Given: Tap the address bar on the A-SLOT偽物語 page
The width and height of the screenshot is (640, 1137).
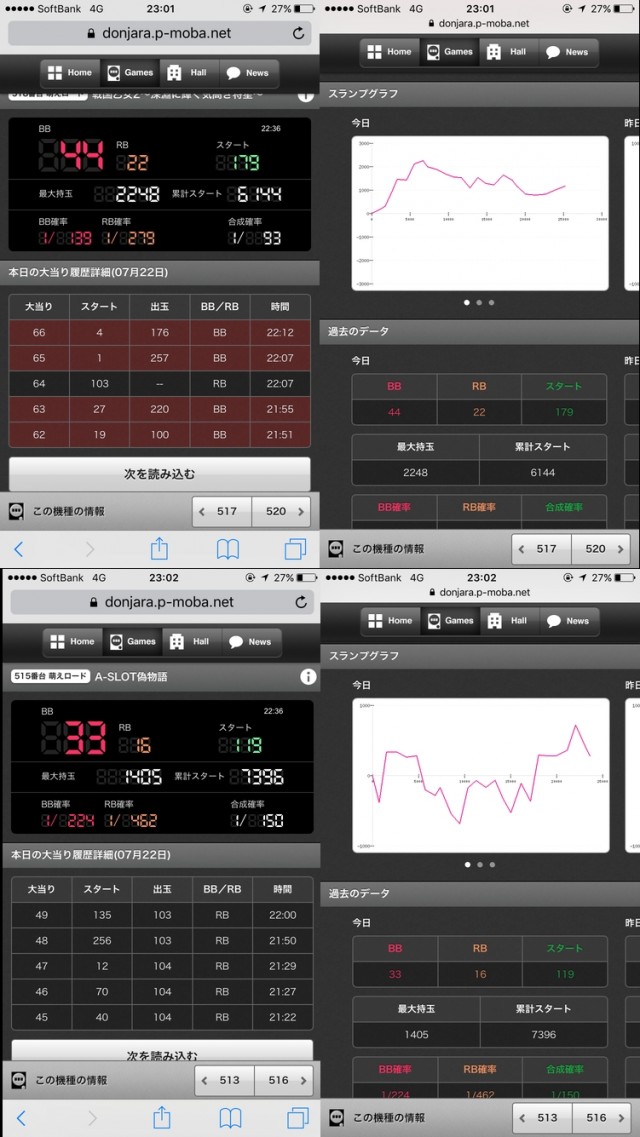Looking at the screenshot, I should point(160,602).
